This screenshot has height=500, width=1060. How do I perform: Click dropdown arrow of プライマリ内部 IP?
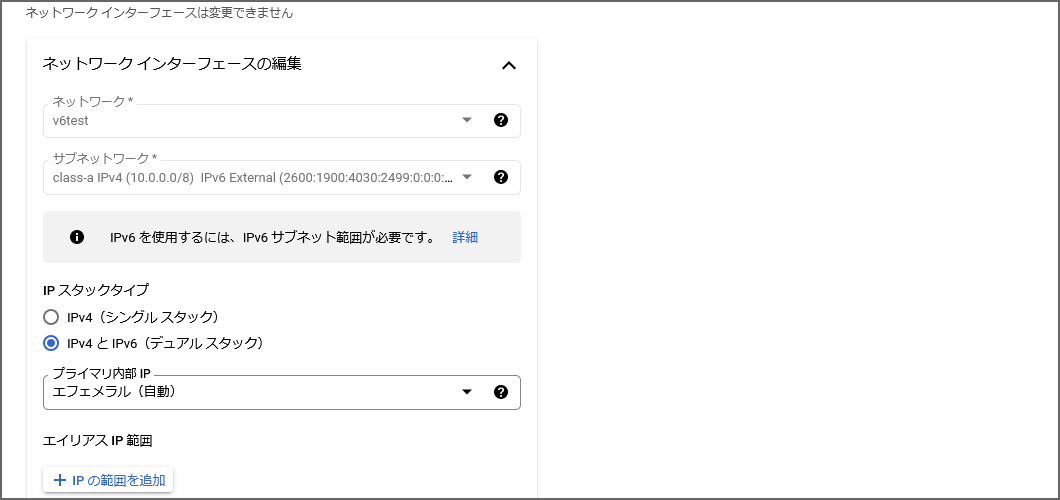pos(466,392)
